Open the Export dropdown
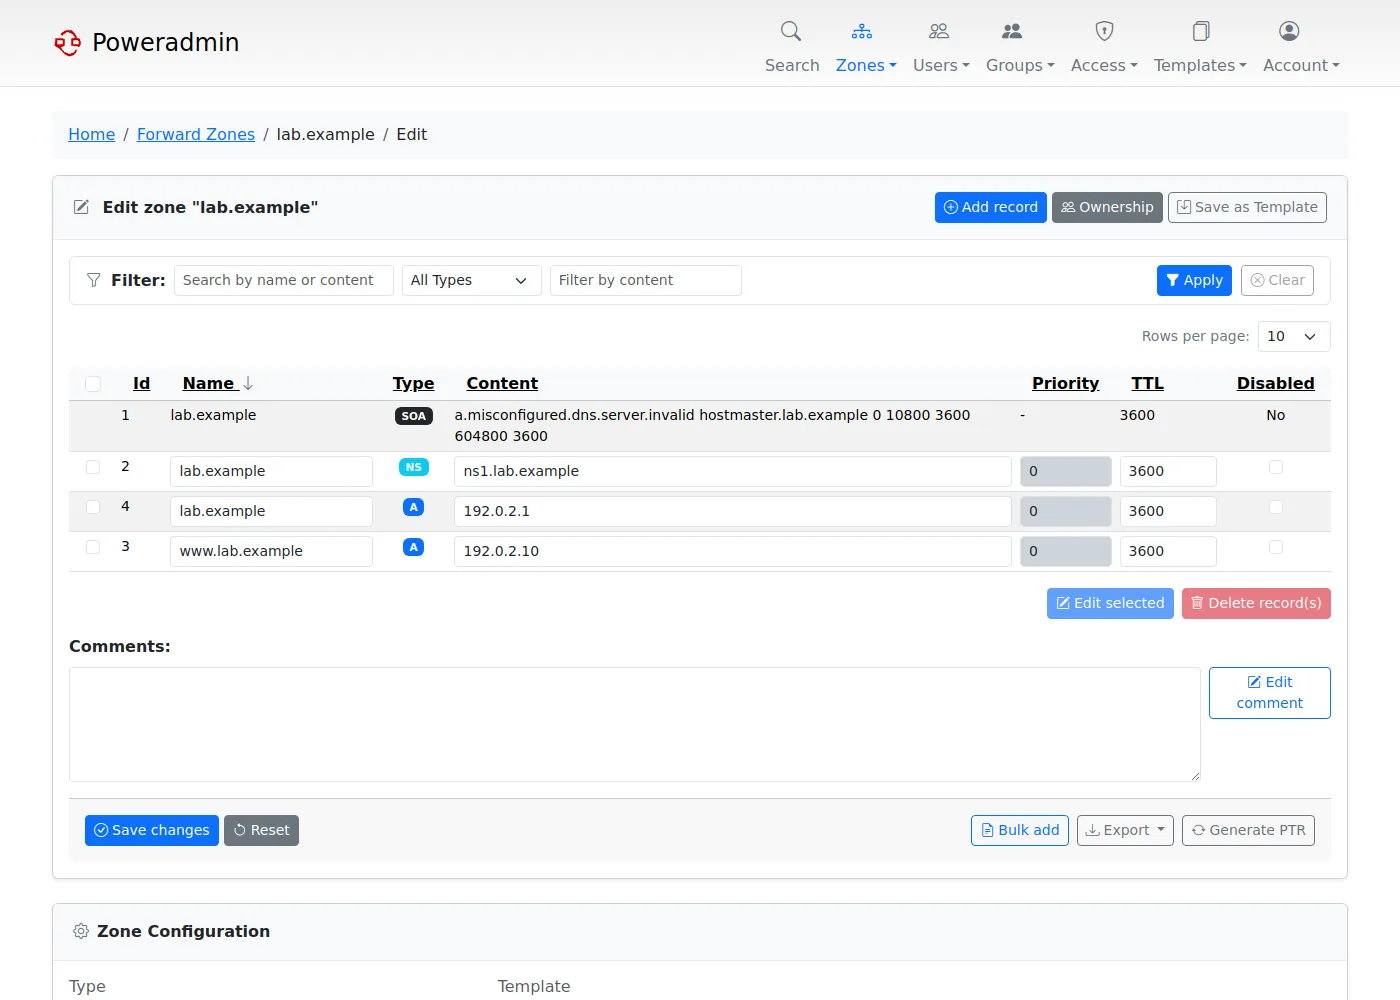Viewport: 1400px width, 1000px height. 1125,830
